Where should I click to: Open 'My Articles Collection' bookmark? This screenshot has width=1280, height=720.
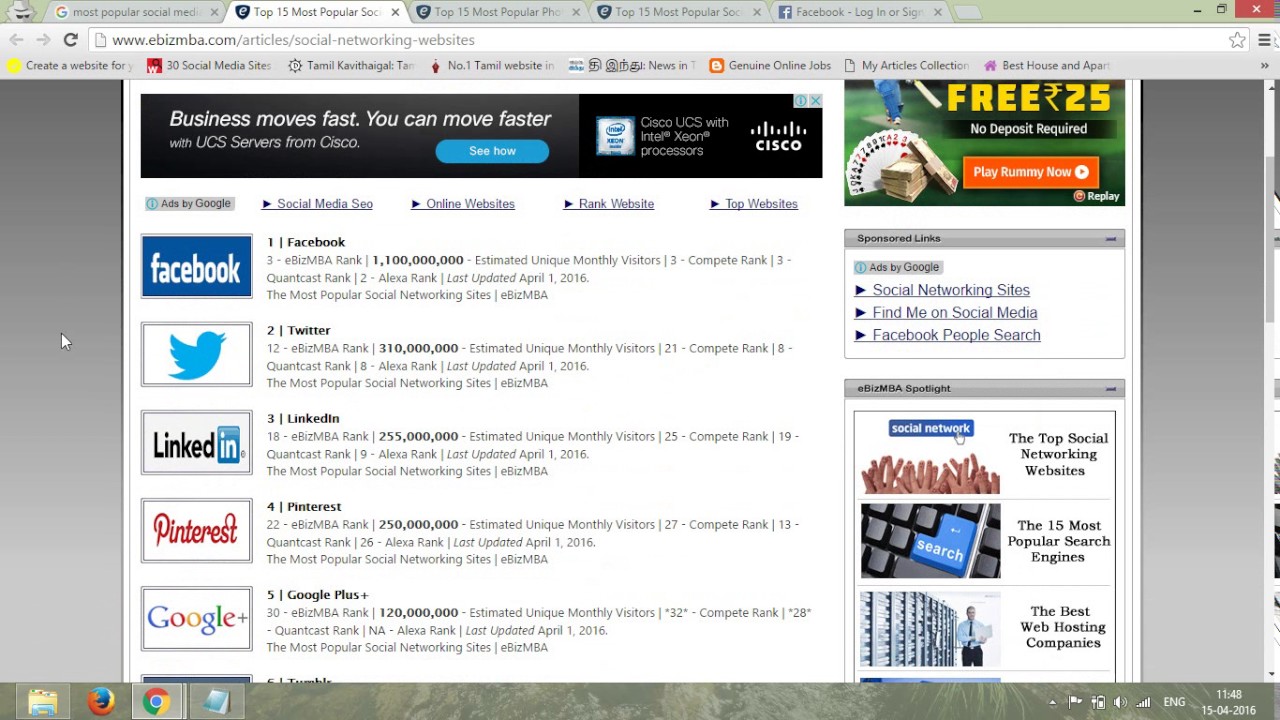(x=906, y=65)
